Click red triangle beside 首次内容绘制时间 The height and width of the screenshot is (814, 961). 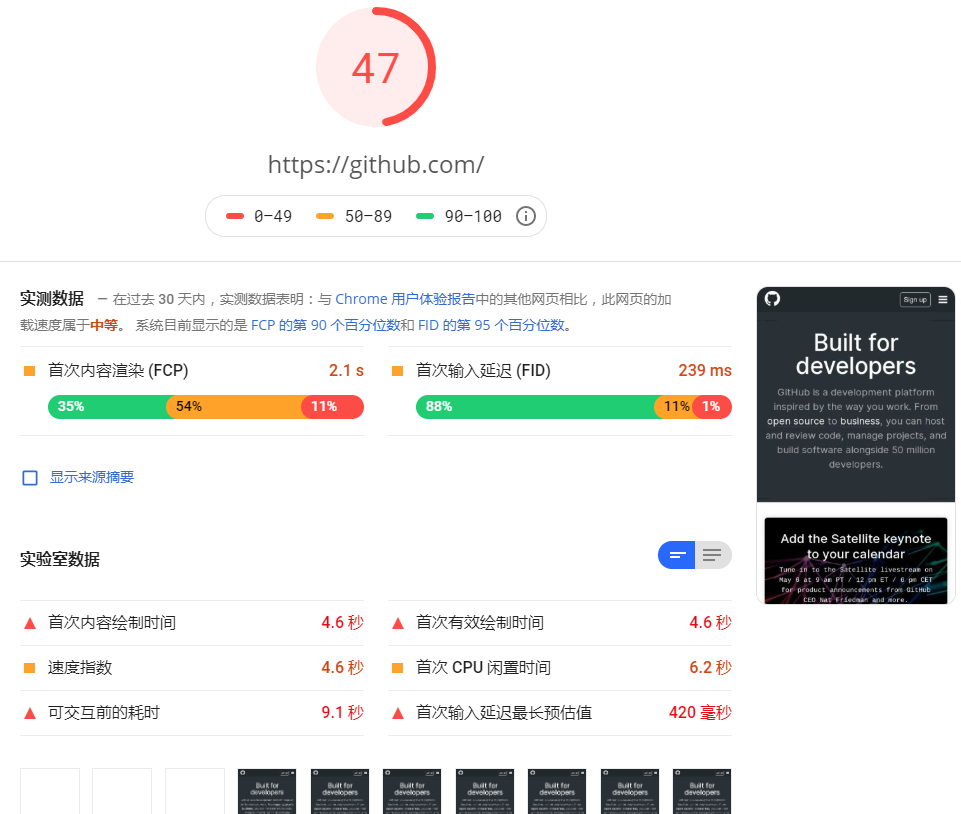29,623
